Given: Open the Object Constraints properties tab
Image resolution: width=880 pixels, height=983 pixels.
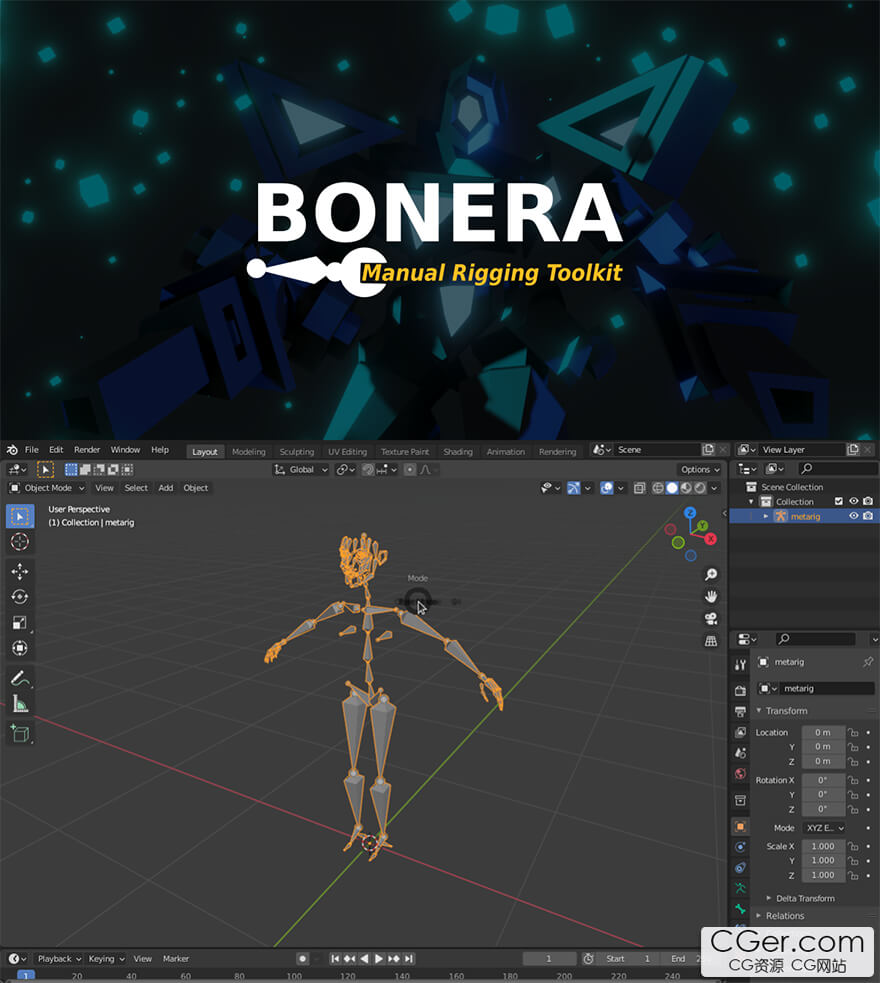Looking at the screenshot, I should [x=740, y=868].
